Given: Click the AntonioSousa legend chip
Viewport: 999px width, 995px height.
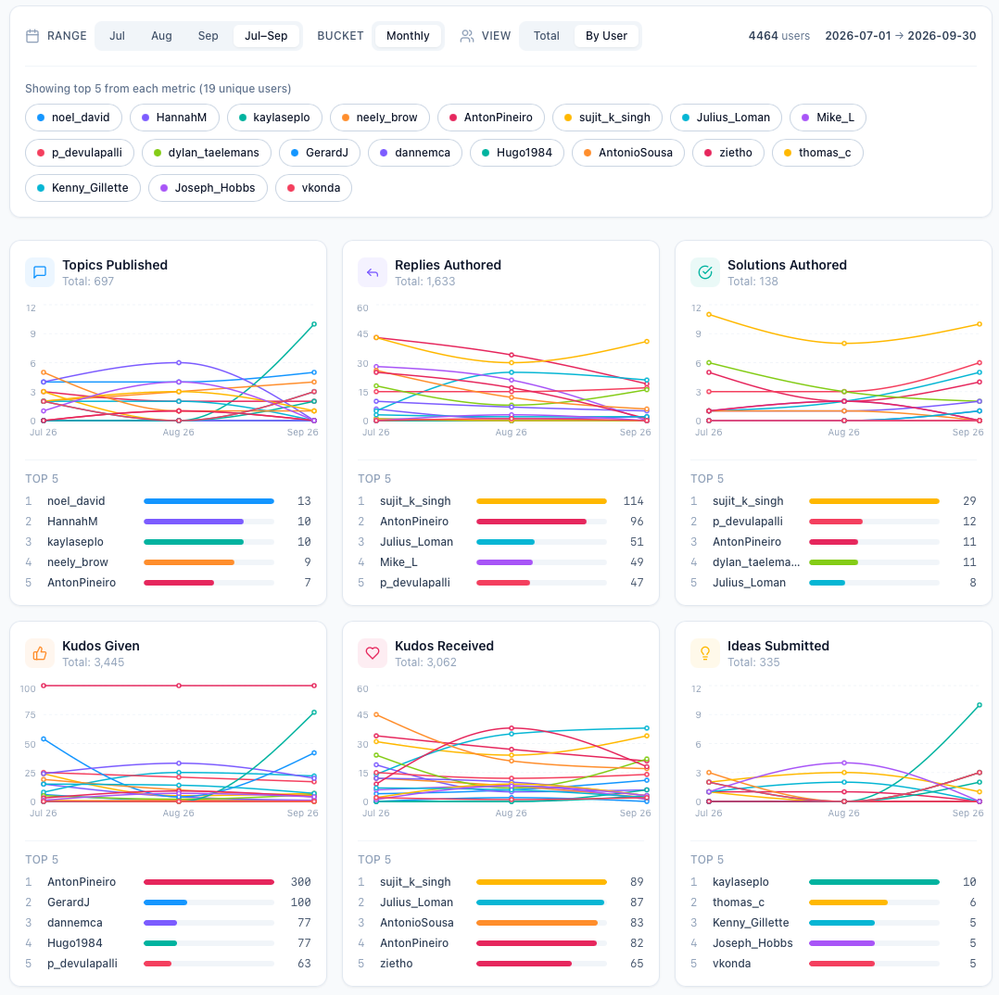Looking at the screenshot, I should (x=629, y=153).
